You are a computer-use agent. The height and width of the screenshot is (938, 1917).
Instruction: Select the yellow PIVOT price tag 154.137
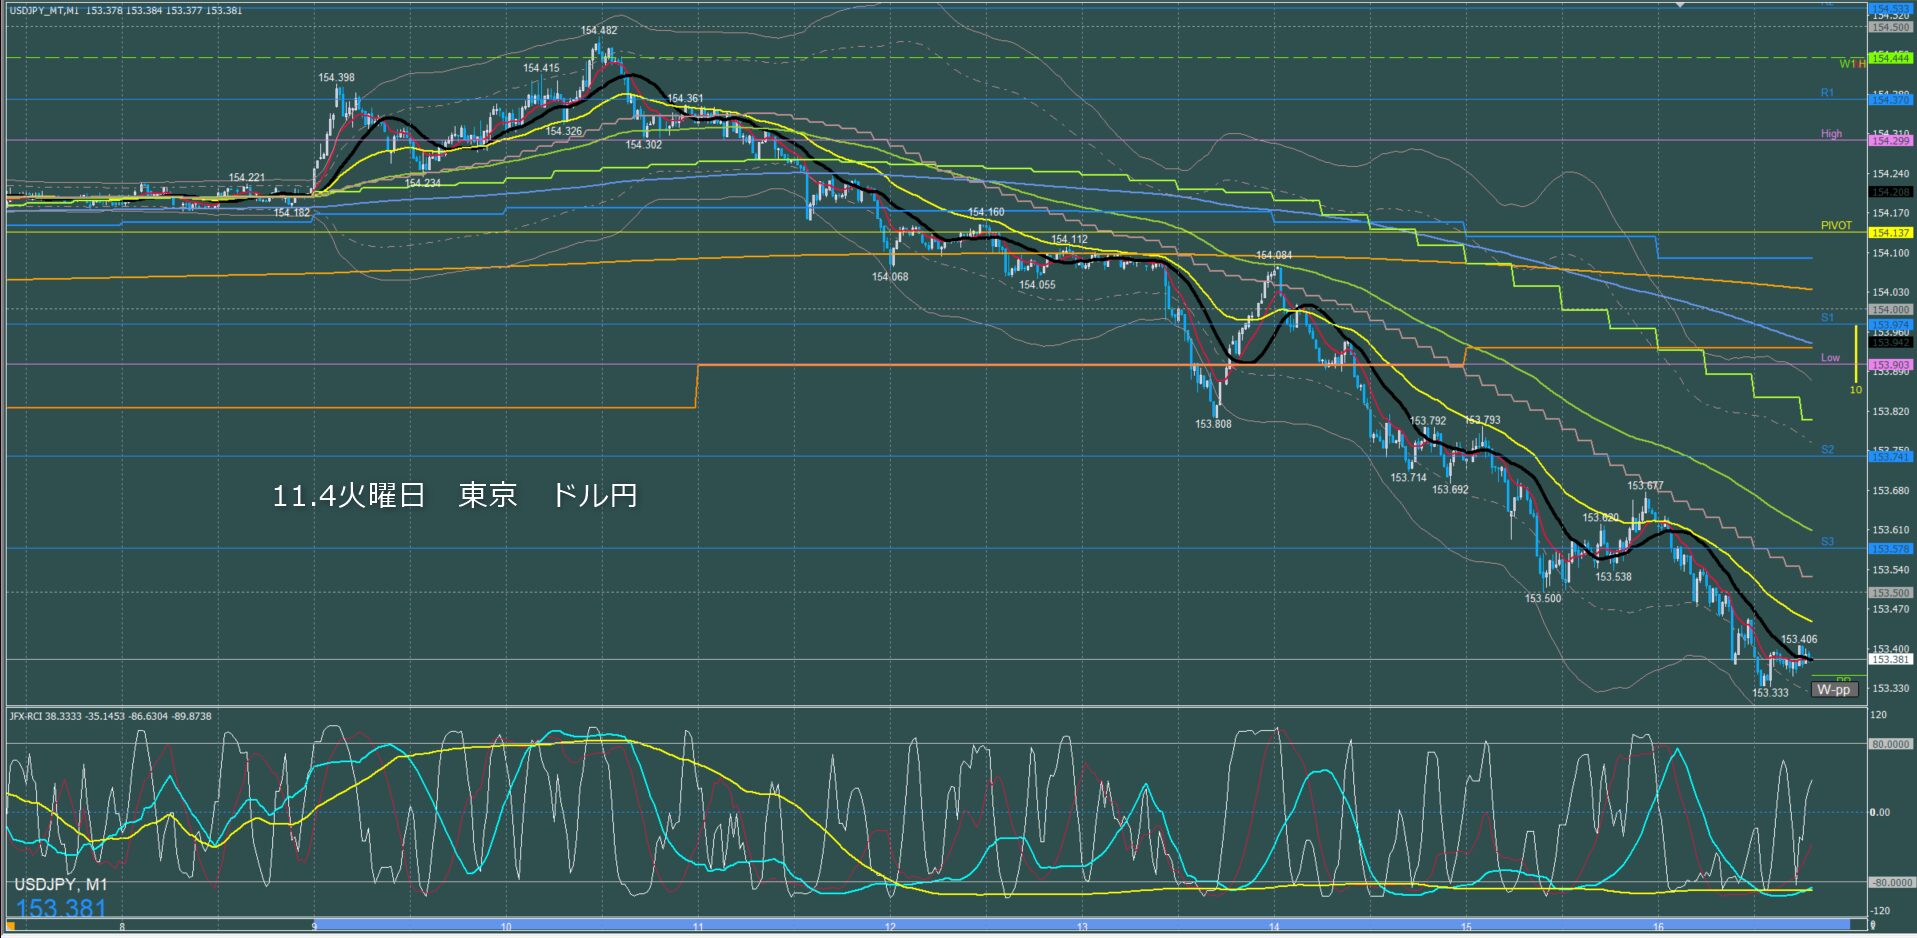1890,233
